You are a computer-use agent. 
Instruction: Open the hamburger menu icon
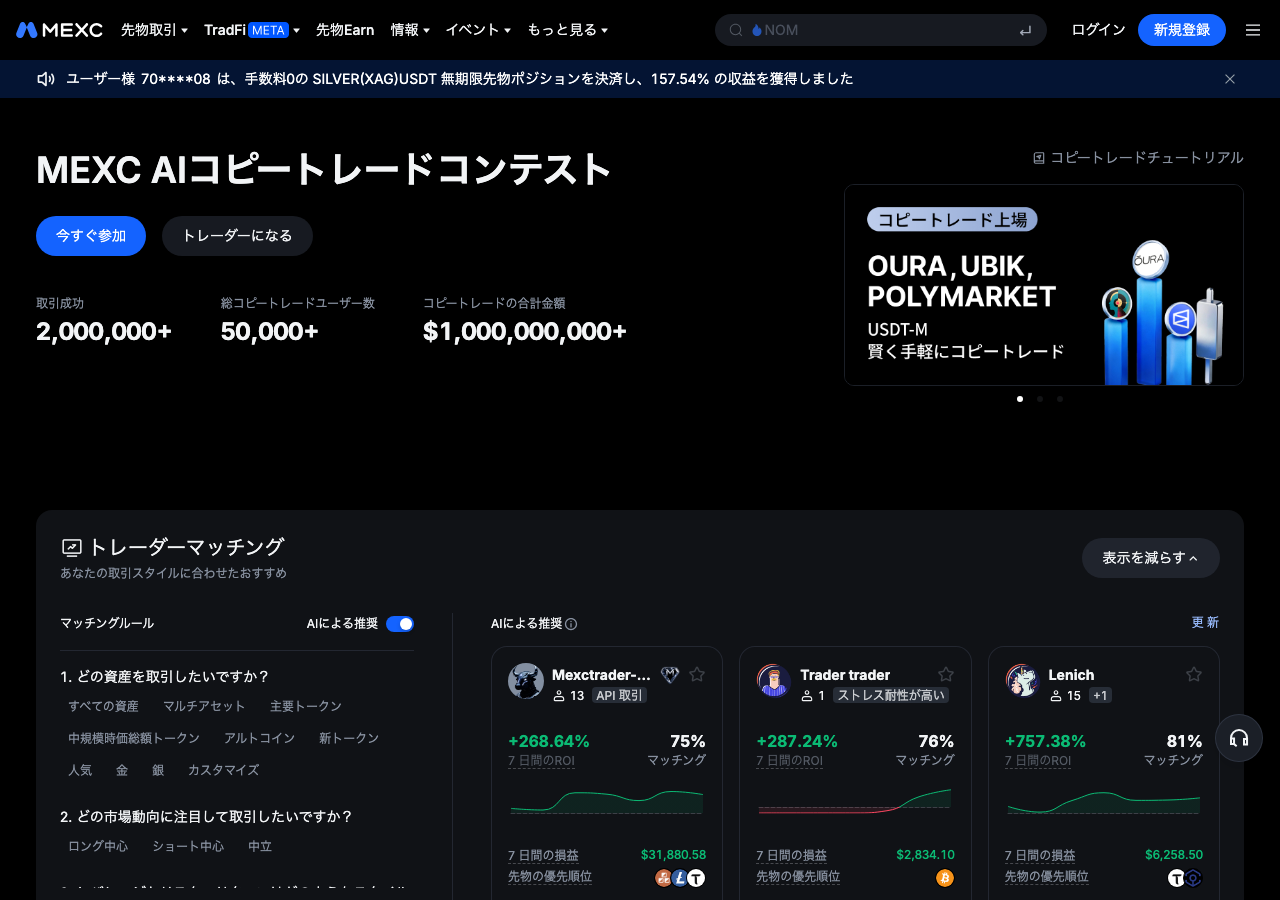pyautogui.click(x=1253, y=30)
